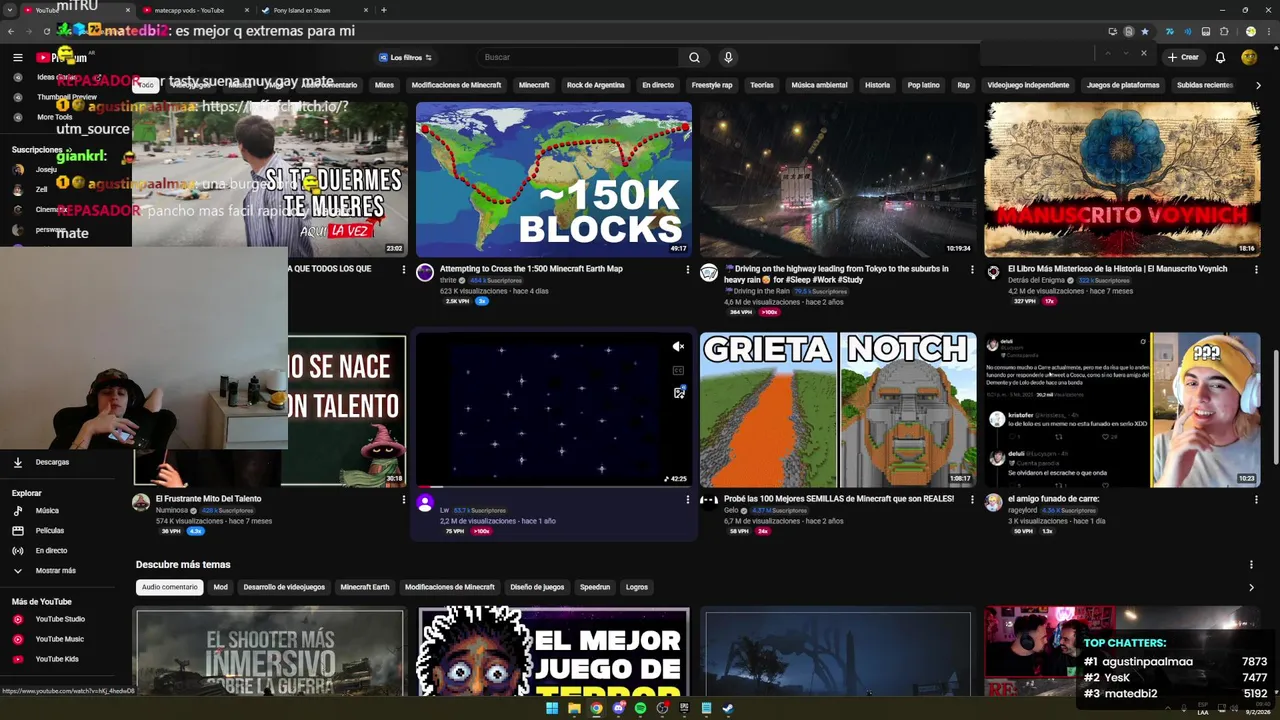Expand Mostrar más in the sidebar
Screen dimensions: 1280x720
tap(55, 571)
